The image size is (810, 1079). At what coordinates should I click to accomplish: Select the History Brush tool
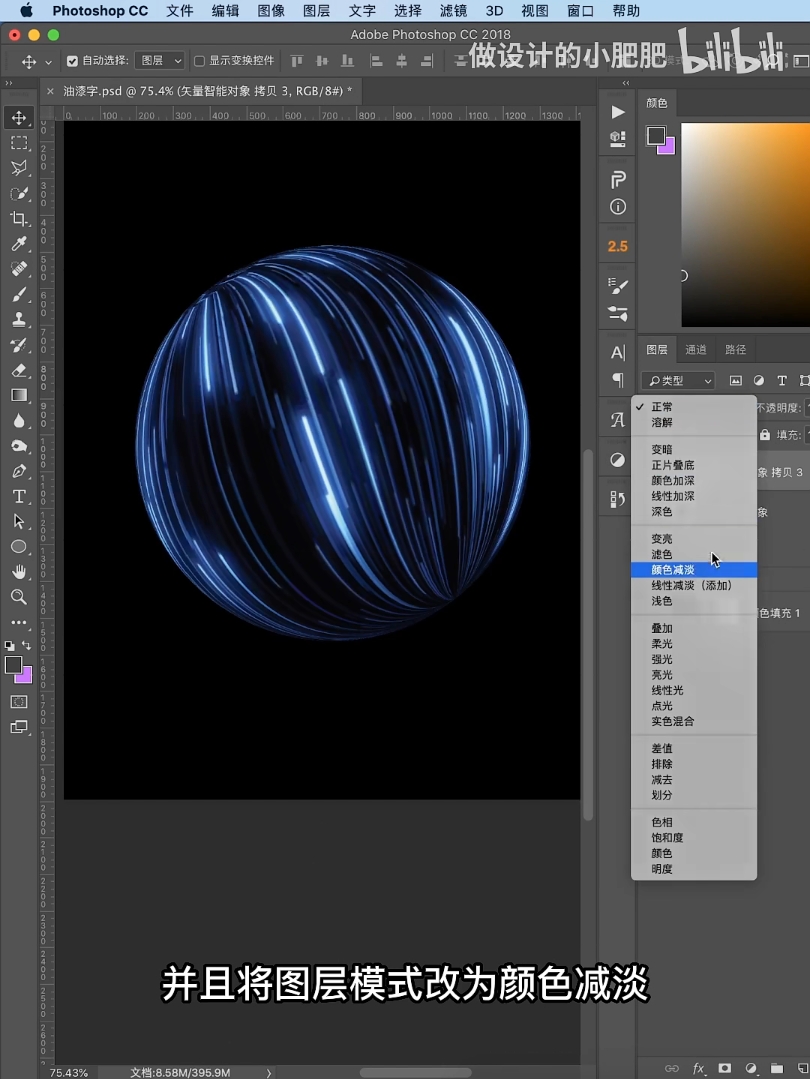pos(19,345)
